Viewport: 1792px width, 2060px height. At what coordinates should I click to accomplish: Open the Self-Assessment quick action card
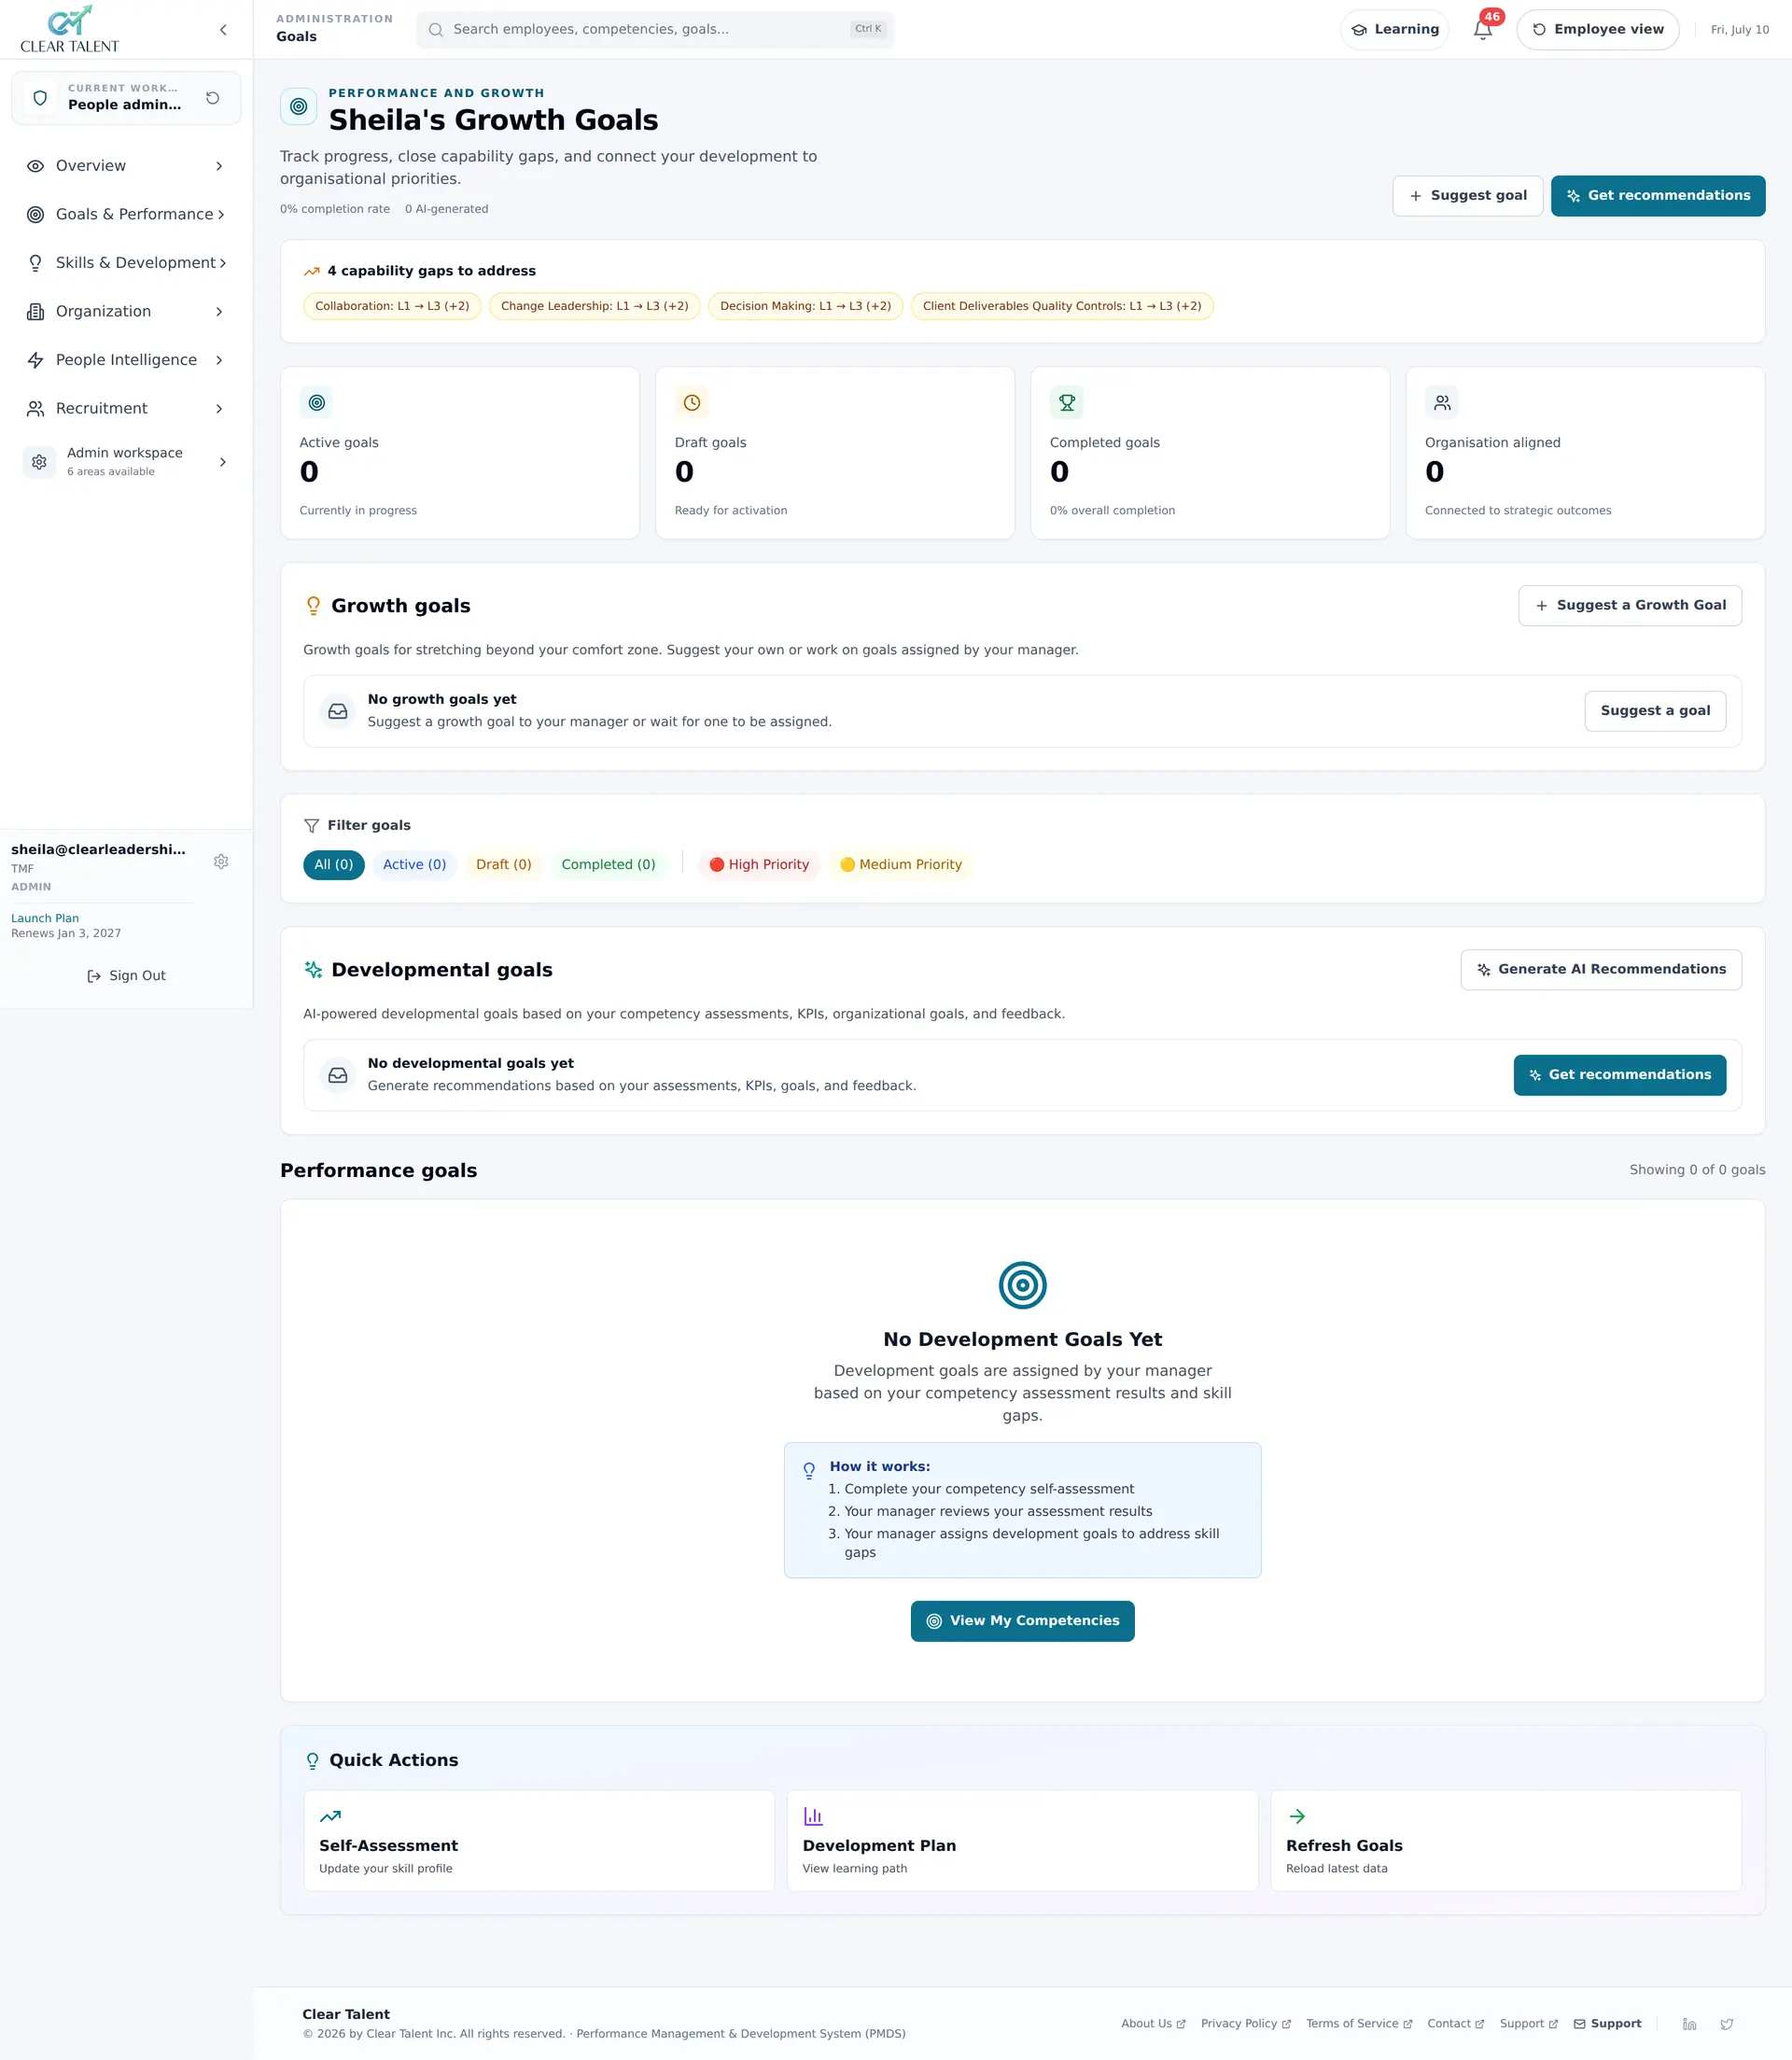click(x=539, y=1841)
